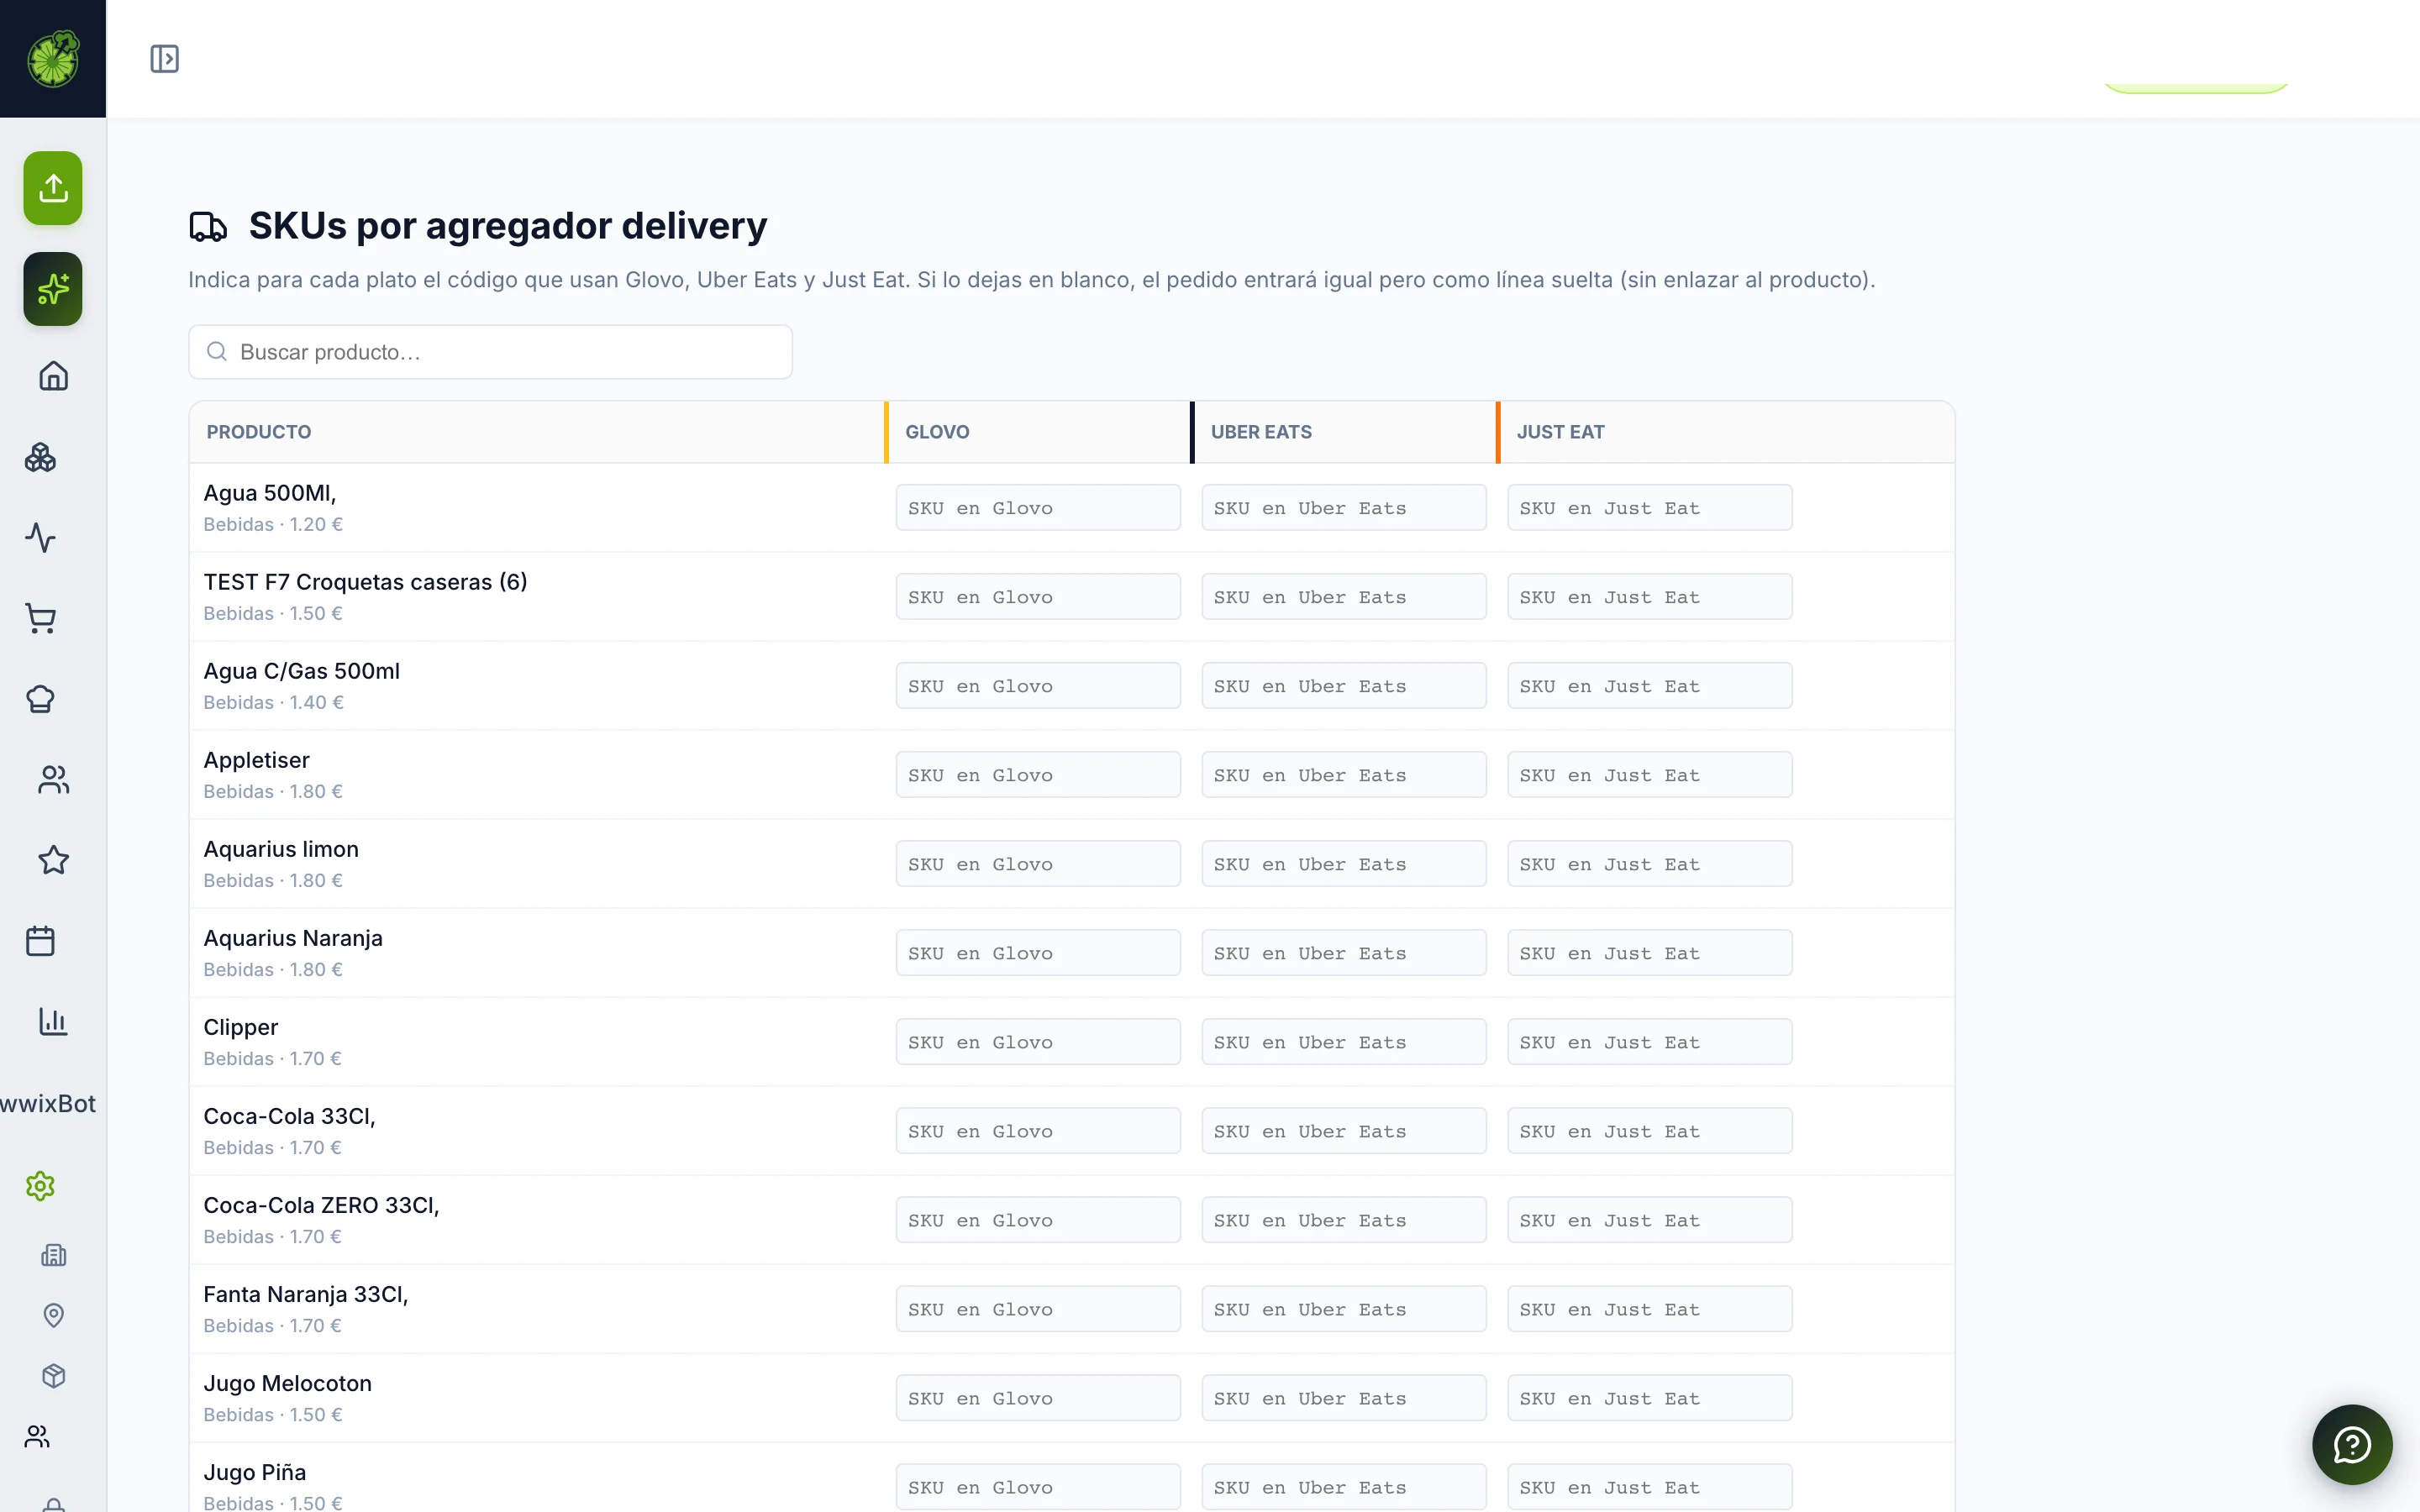Click Just Eat SKU field for Aquarius Naranja

pyautogui.click(x=1649, y=953)
